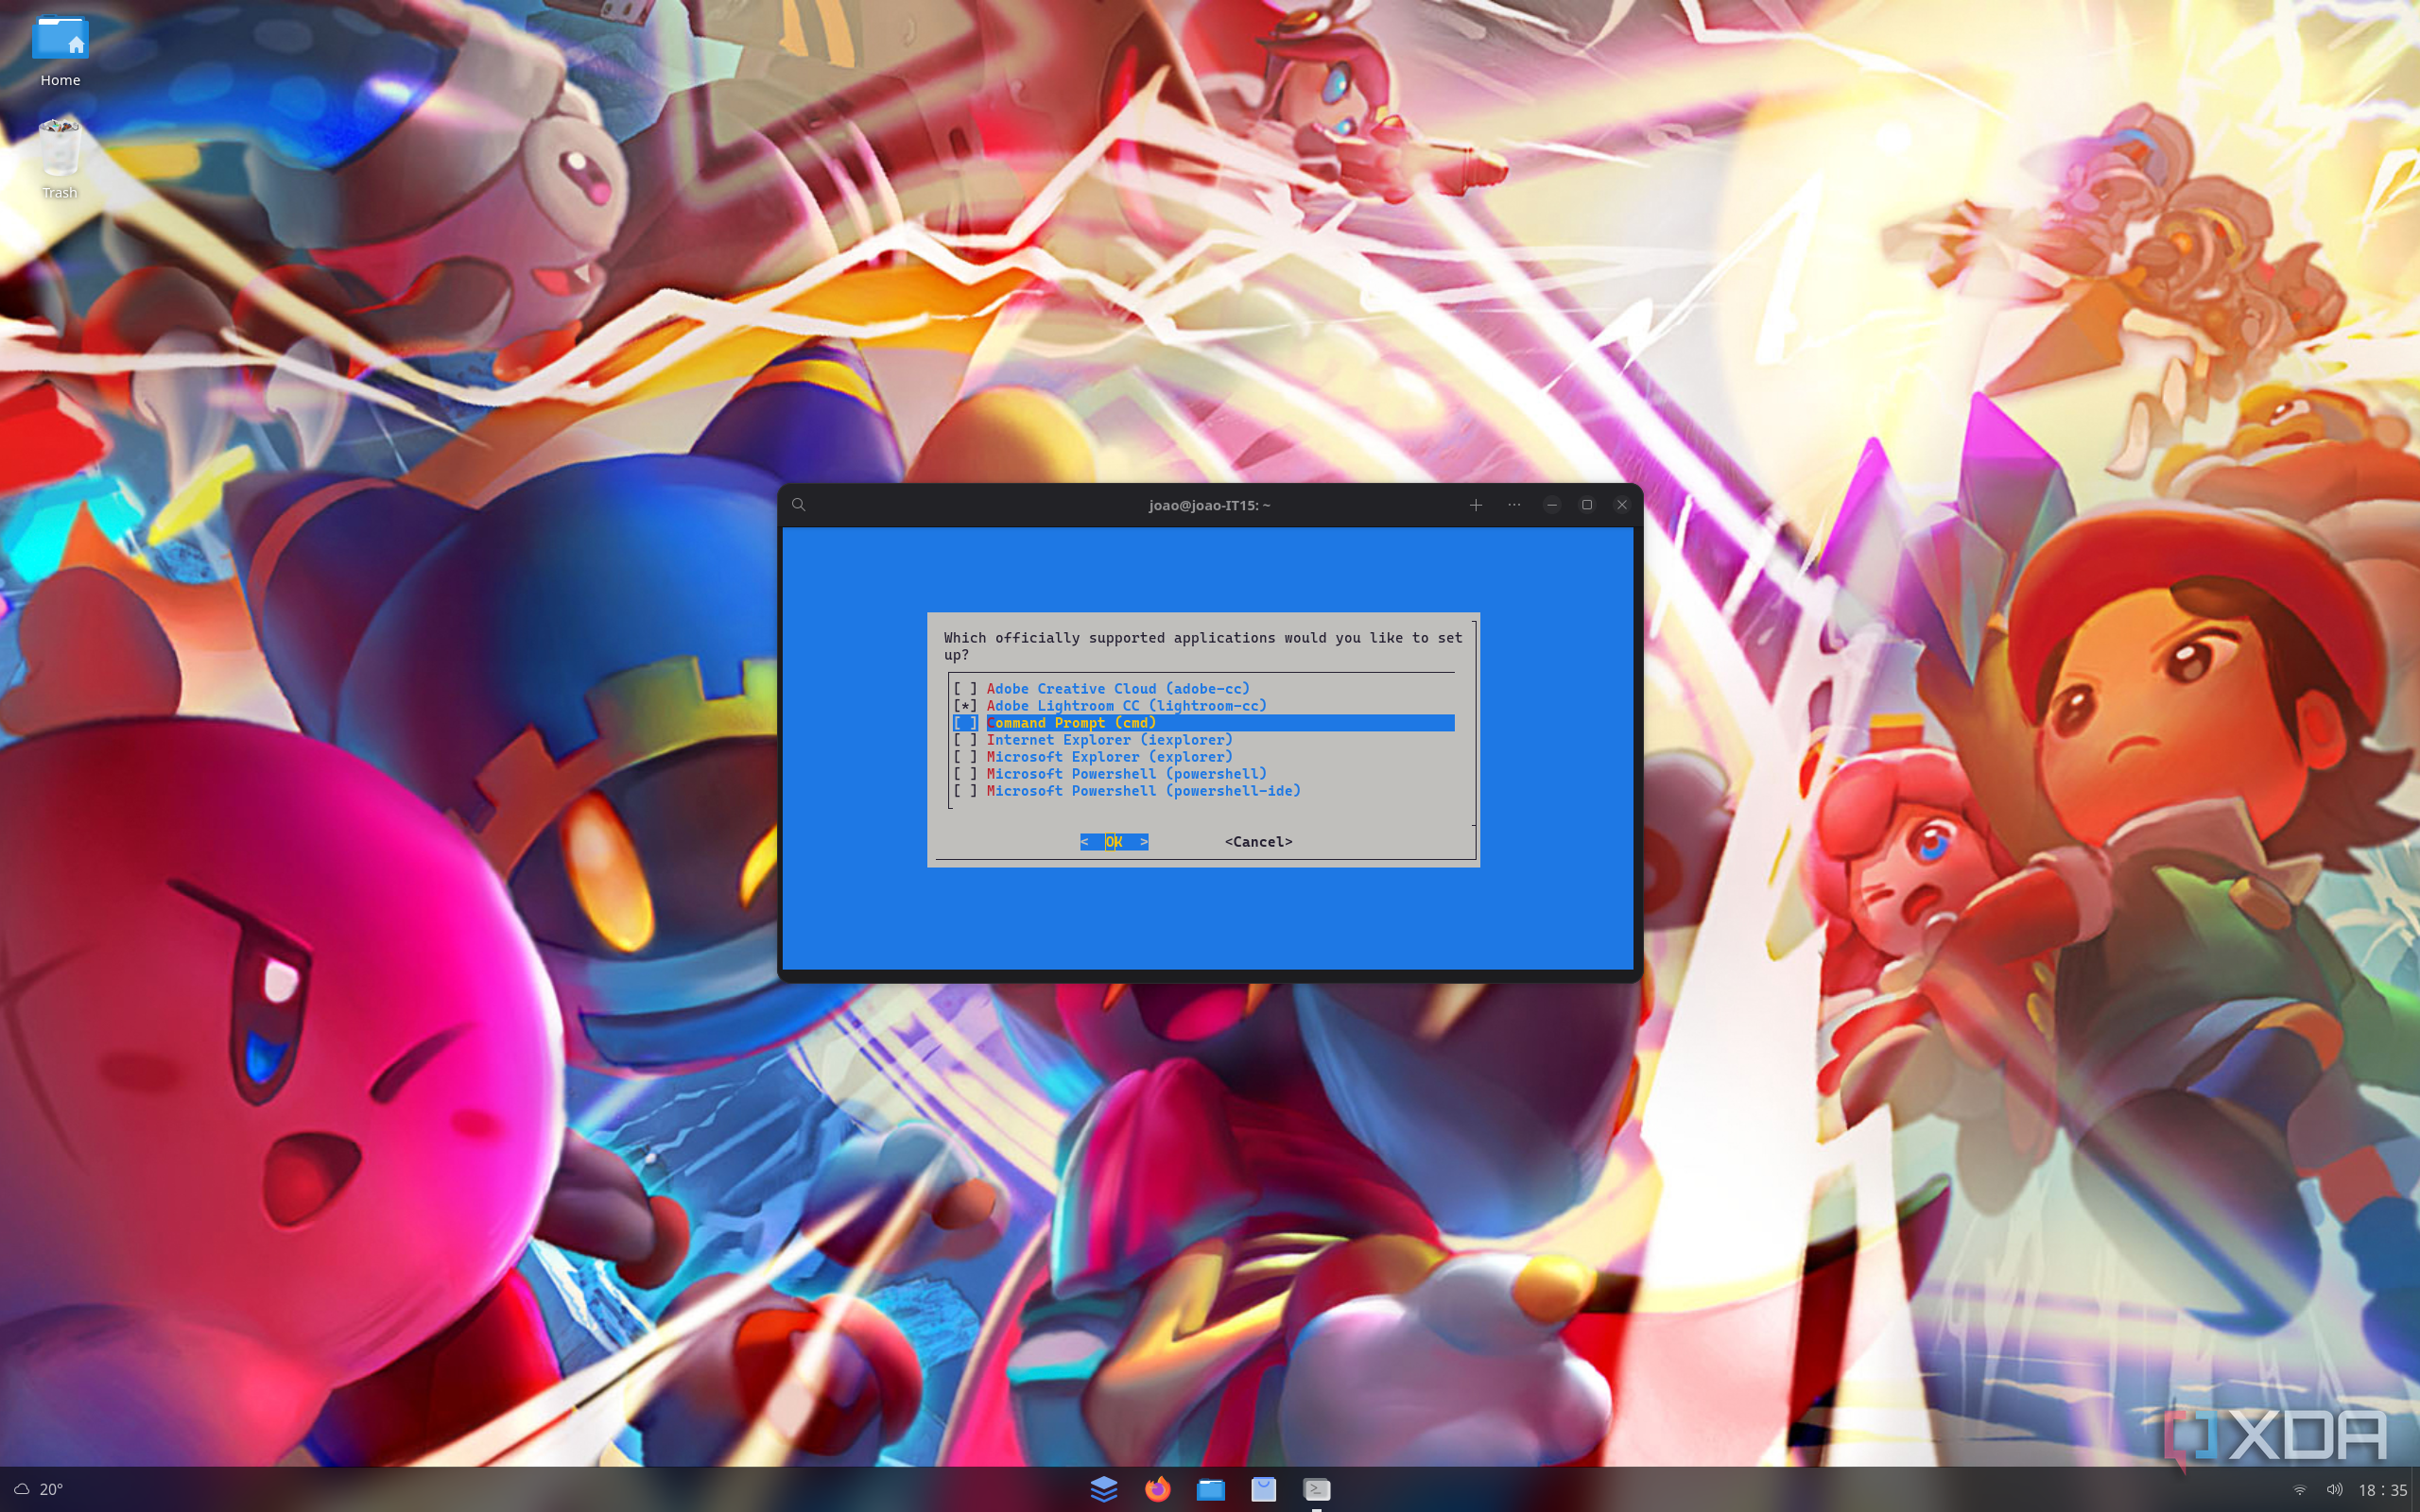Uncheck Adobe Lightroom CC (lightroom-cc)
The width and height of the screenshot is (2420, 1512).
[x=965, y=705]
